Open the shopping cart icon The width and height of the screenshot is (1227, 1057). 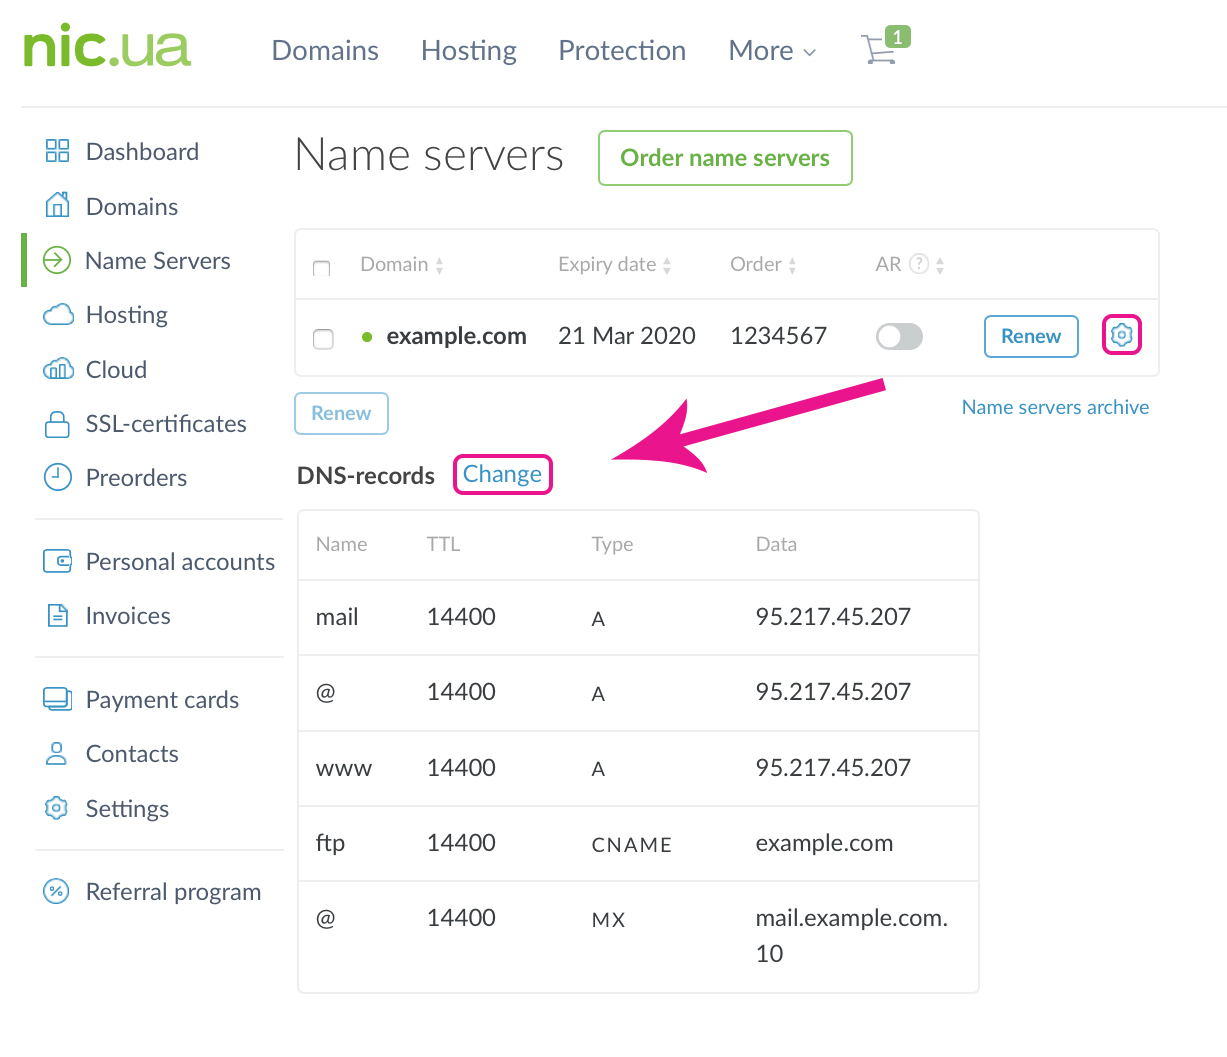[x=879, y=49]
